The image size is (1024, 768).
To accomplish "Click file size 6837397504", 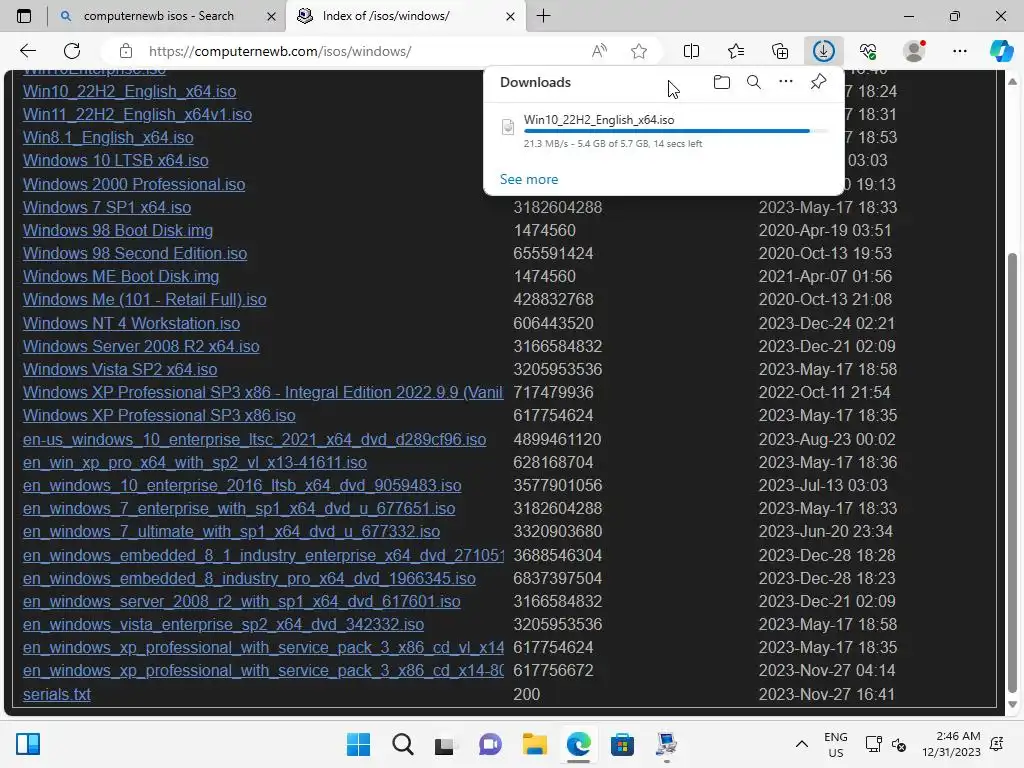I will tap(558, 578).
